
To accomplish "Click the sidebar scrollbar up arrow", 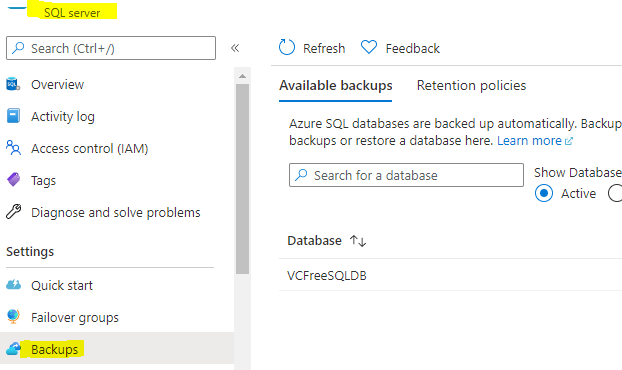I will click(242, 76).
